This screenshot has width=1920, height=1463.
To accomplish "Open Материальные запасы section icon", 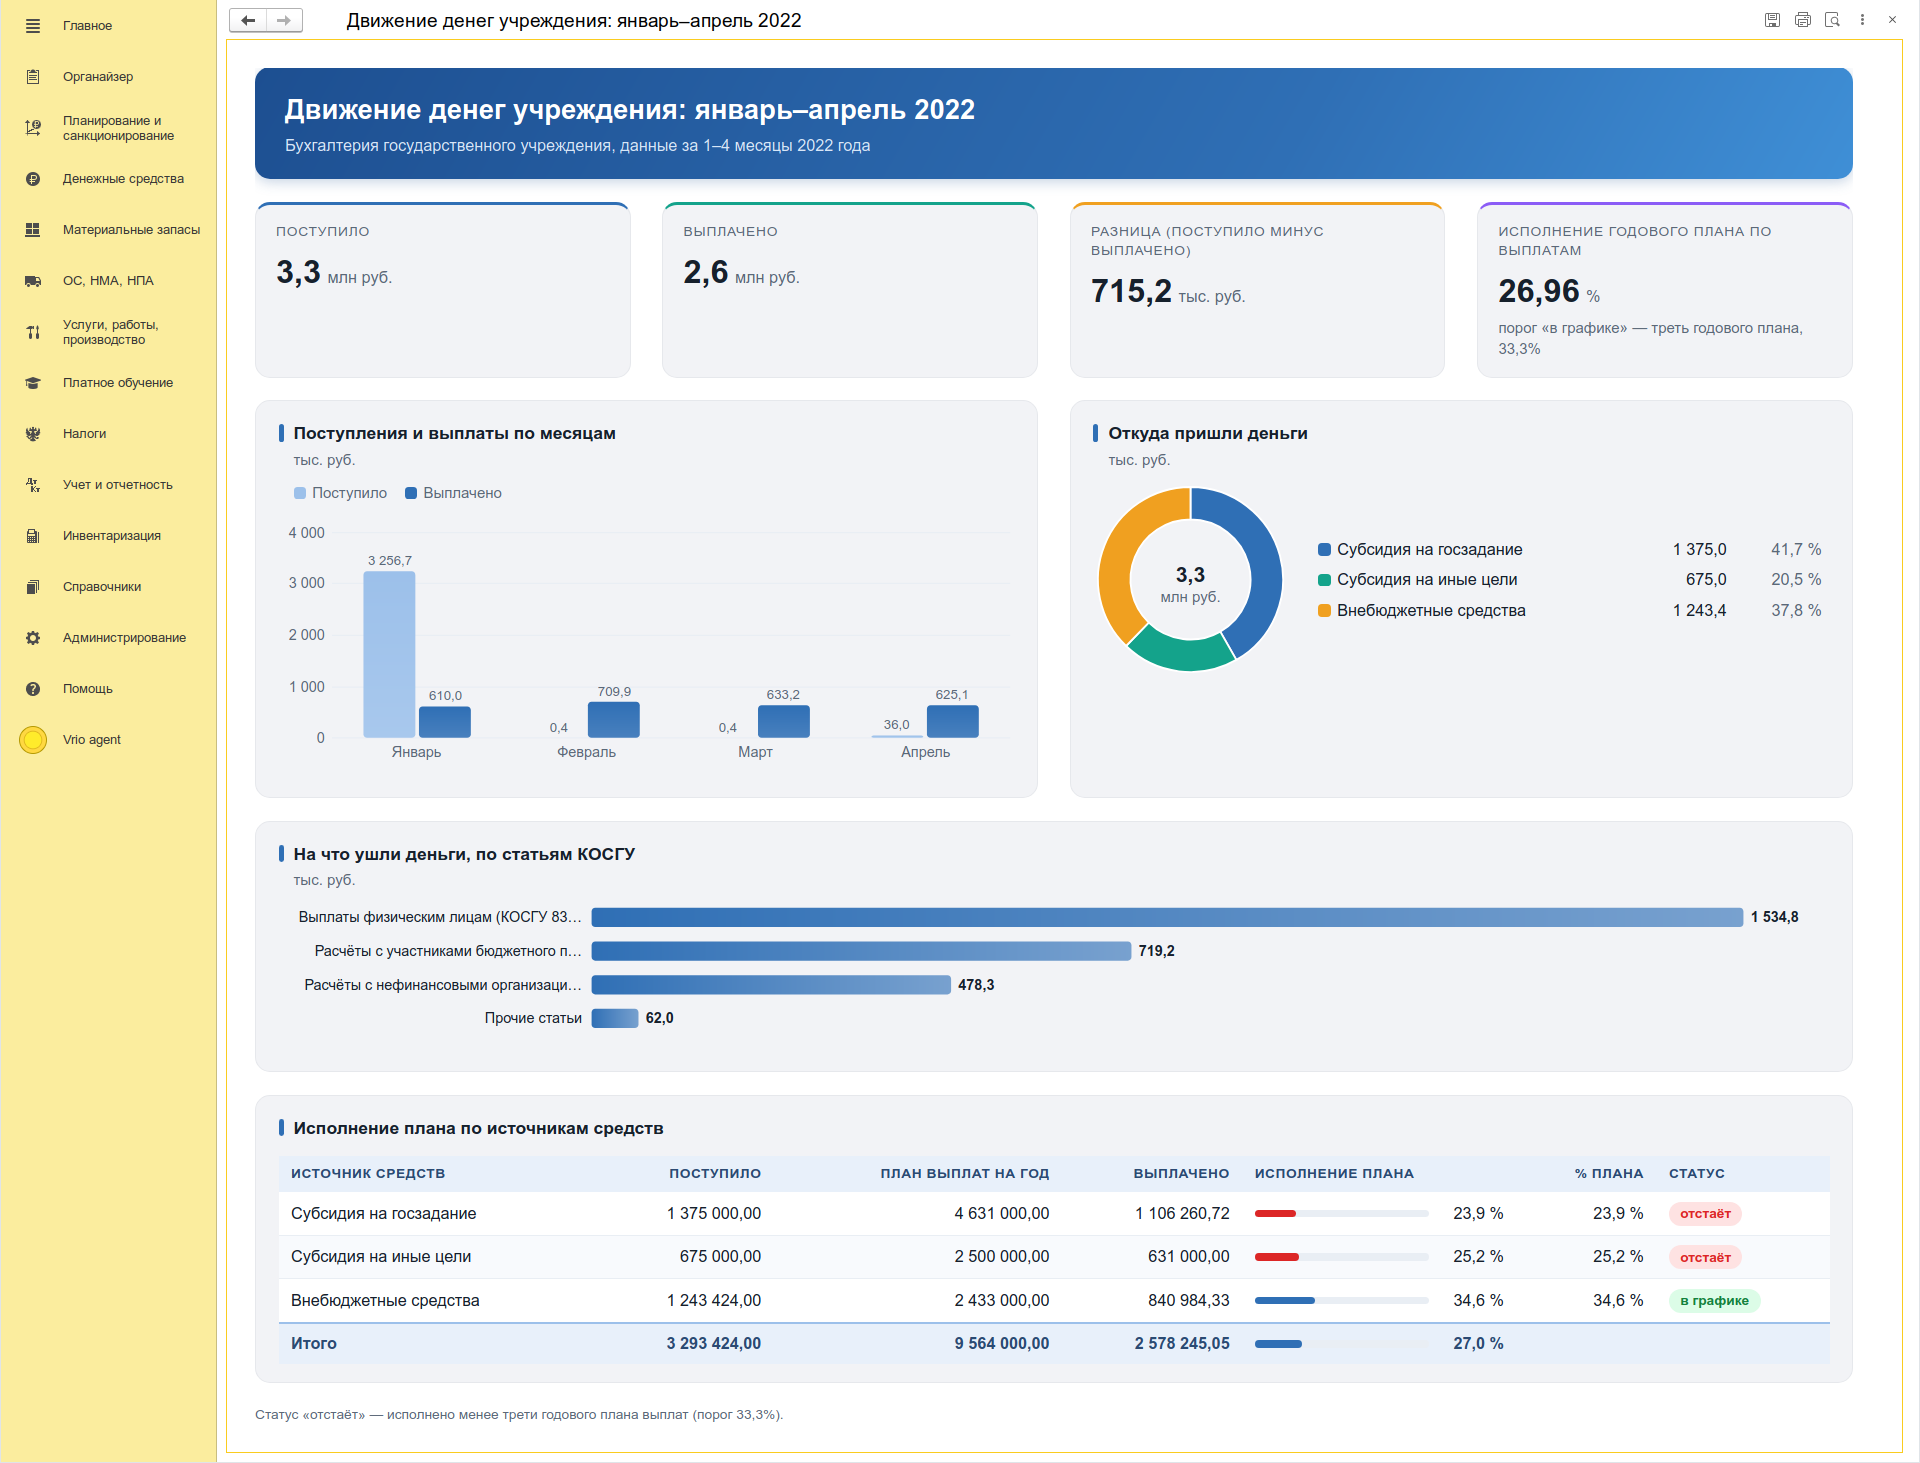I will tap(33, 230).
